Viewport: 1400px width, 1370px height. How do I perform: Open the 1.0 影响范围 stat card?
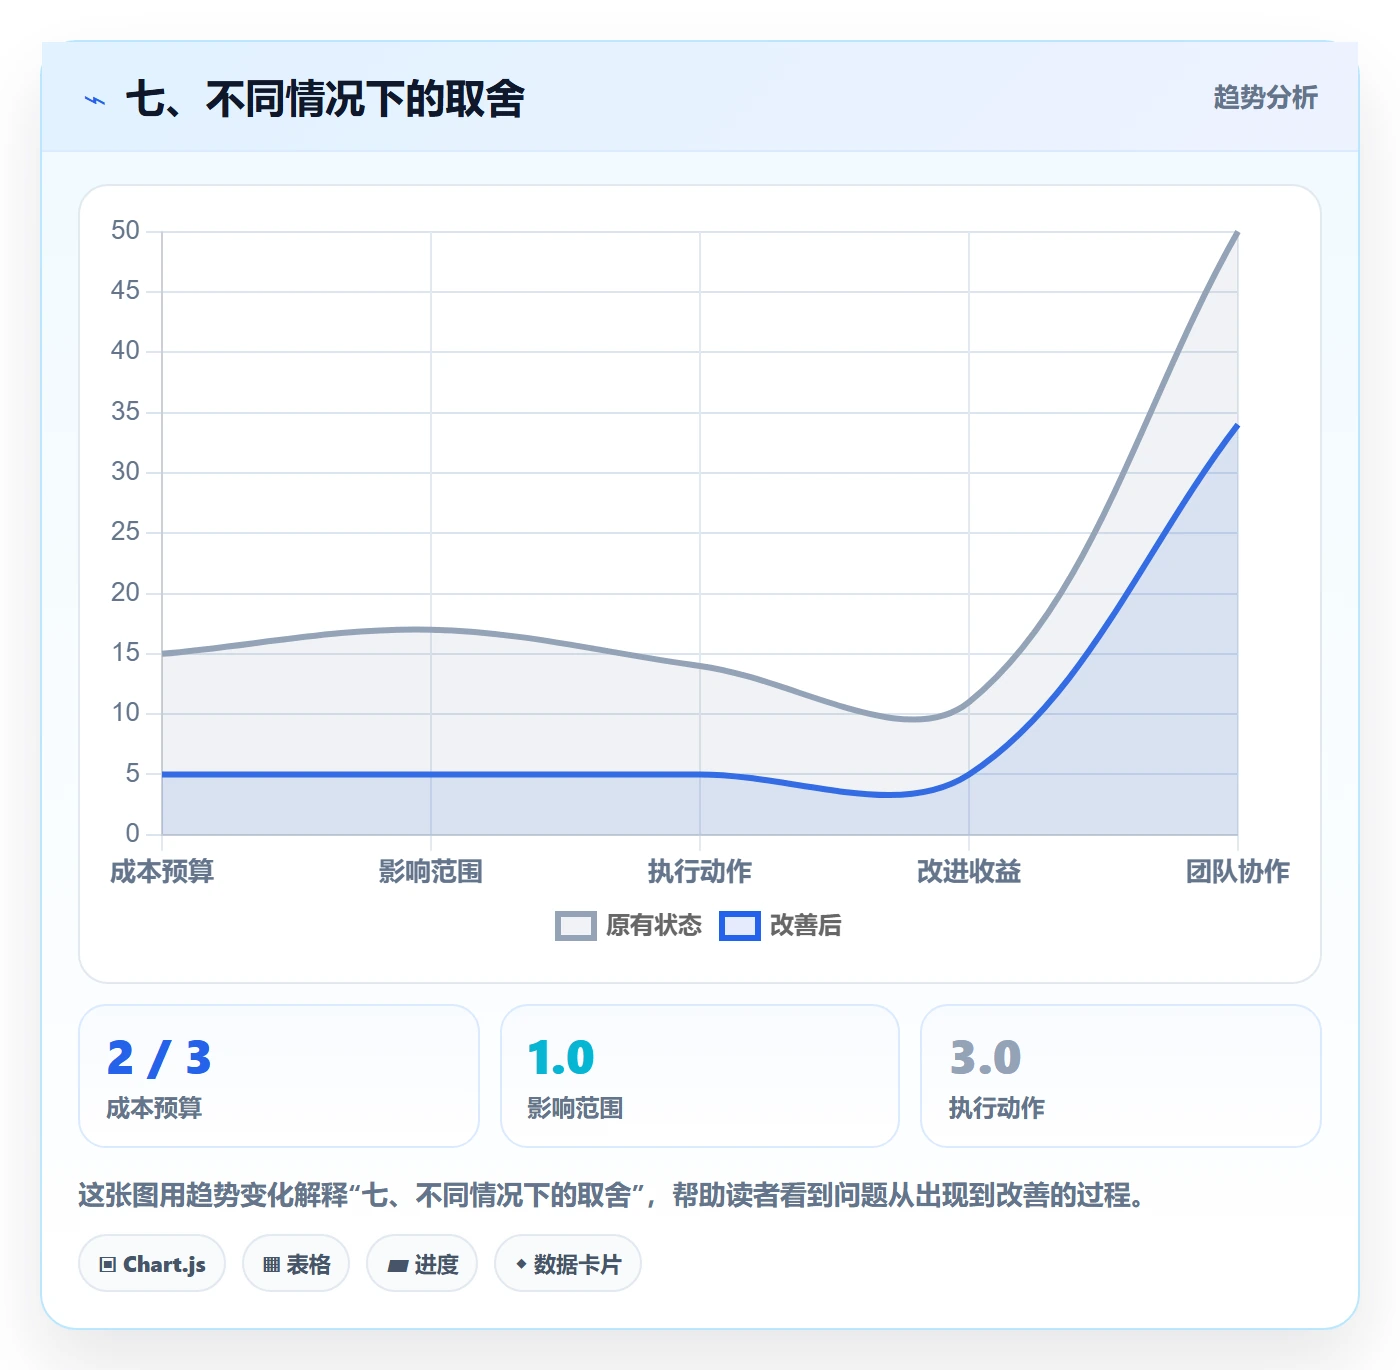700,1076
